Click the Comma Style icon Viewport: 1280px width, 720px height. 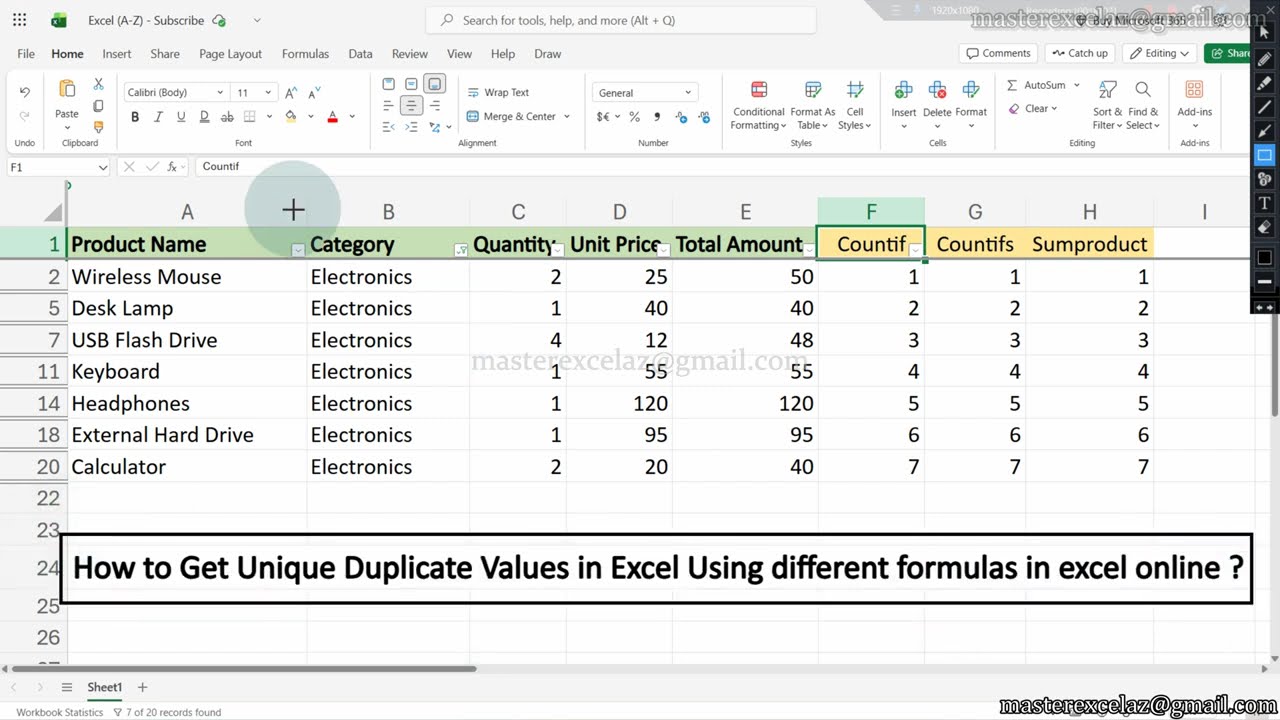tap(655, 117)
